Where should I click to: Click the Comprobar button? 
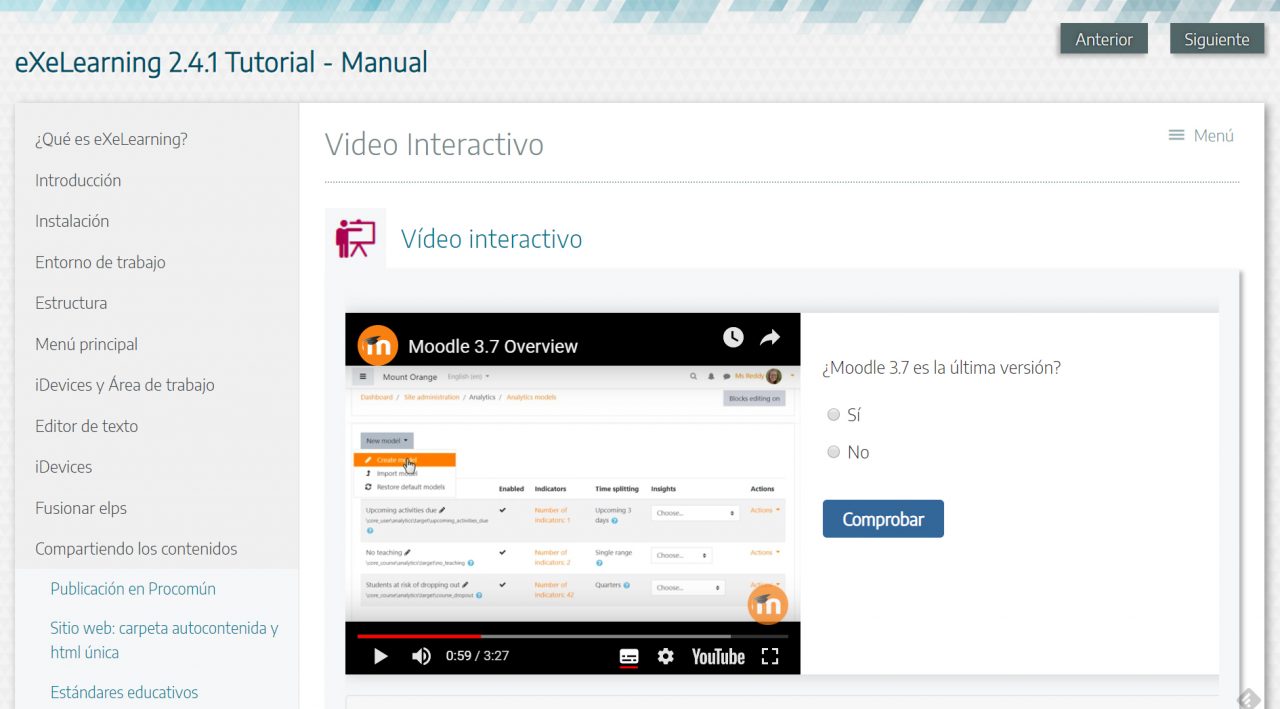tap(882, 518)
